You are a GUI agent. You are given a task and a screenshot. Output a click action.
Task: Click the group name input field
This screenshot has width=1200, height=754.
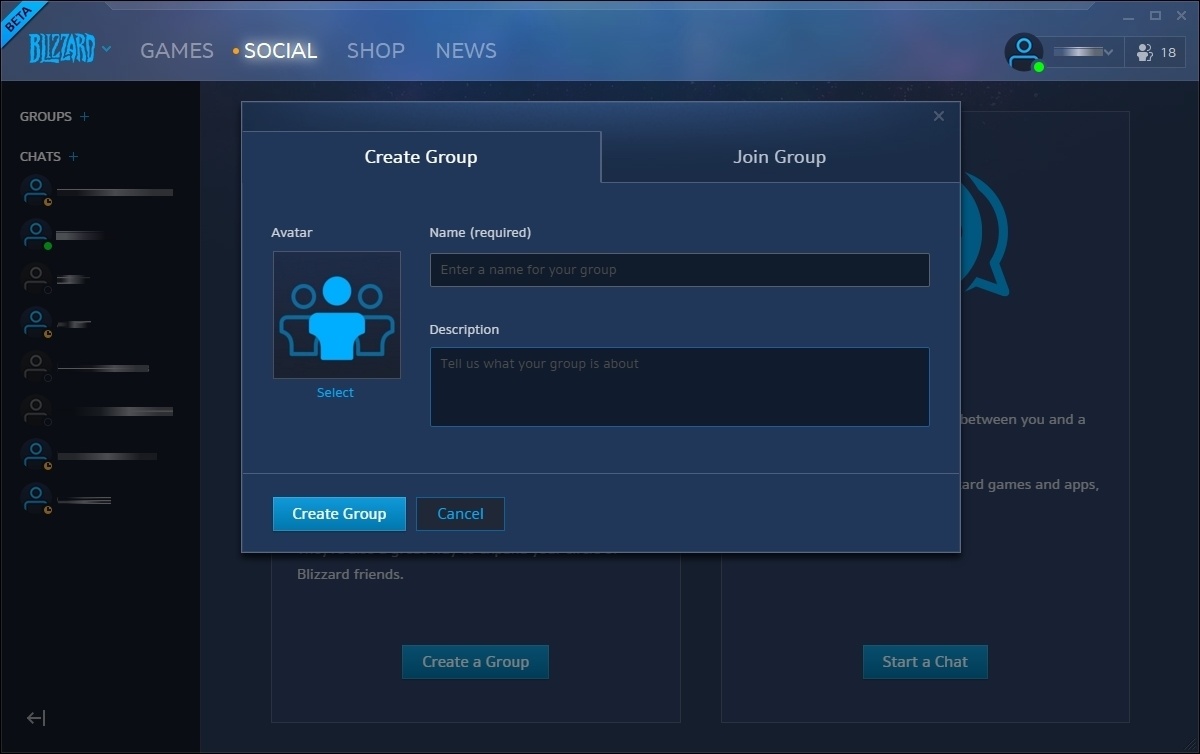pos(680,269)
